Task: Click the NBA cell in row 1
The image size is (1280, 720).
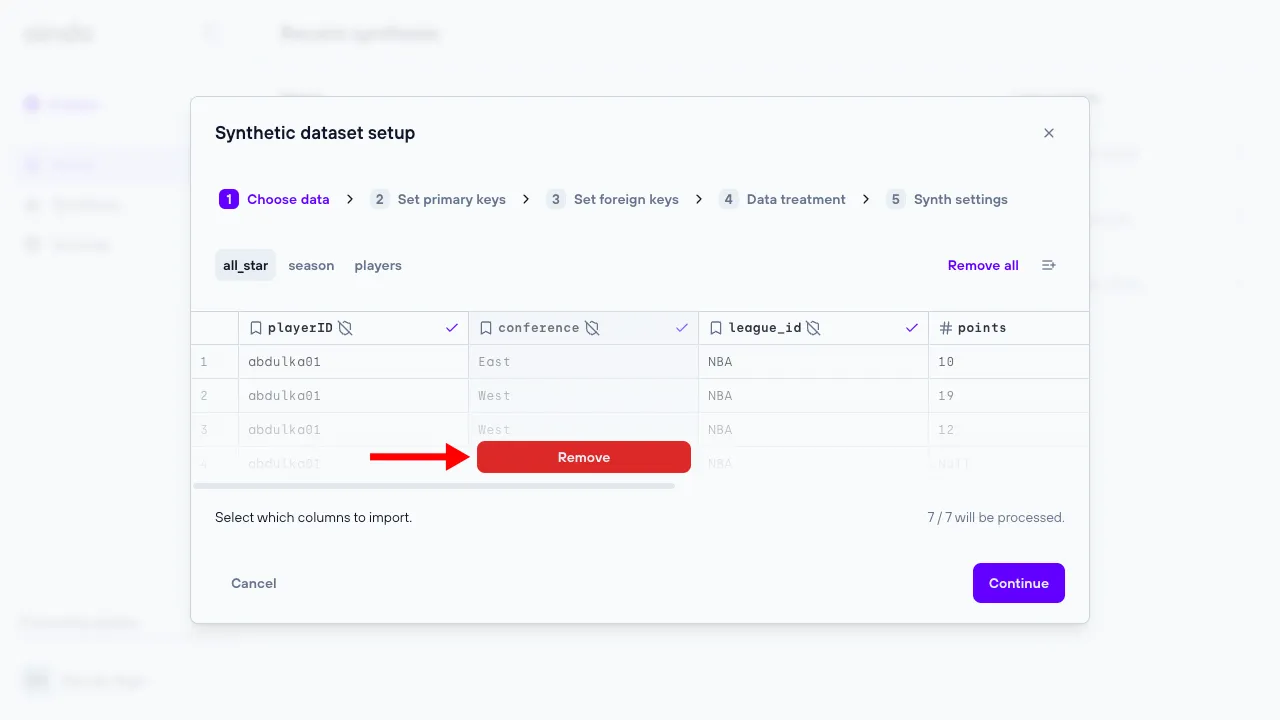Action: [813, 362]
